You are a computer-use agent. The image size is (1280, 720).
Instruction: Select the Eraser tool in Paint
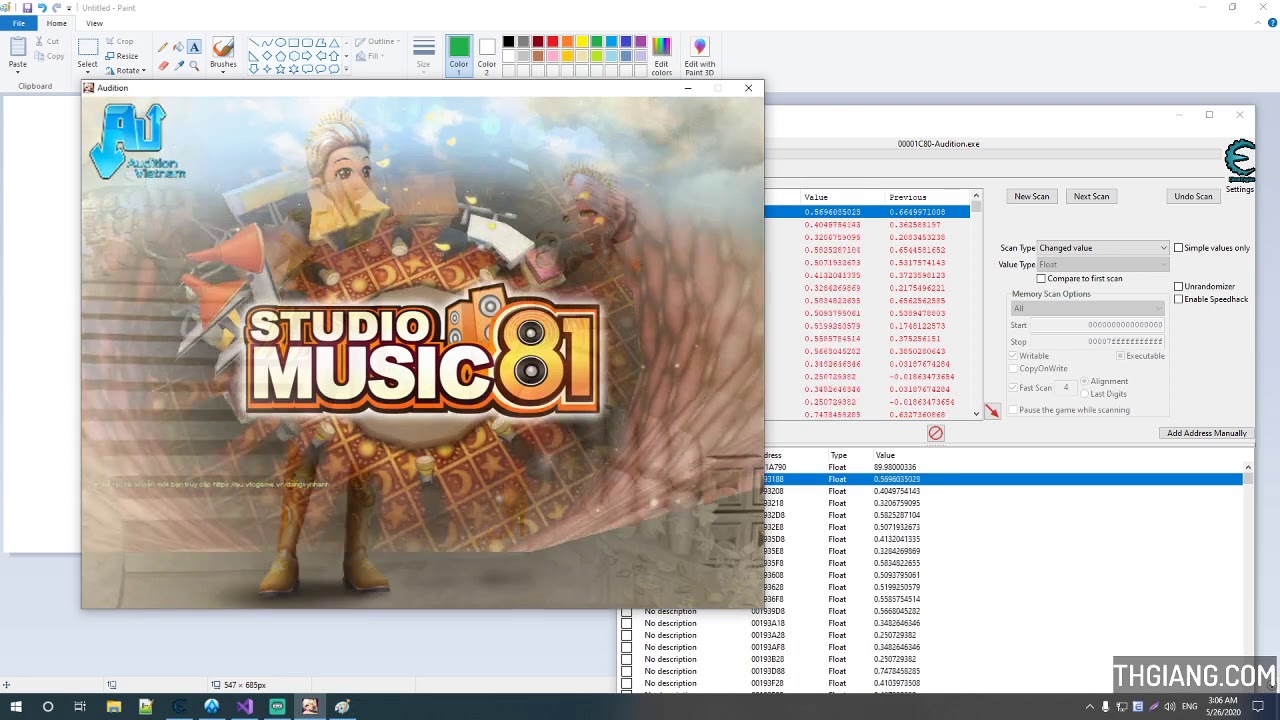click(163, 65)
